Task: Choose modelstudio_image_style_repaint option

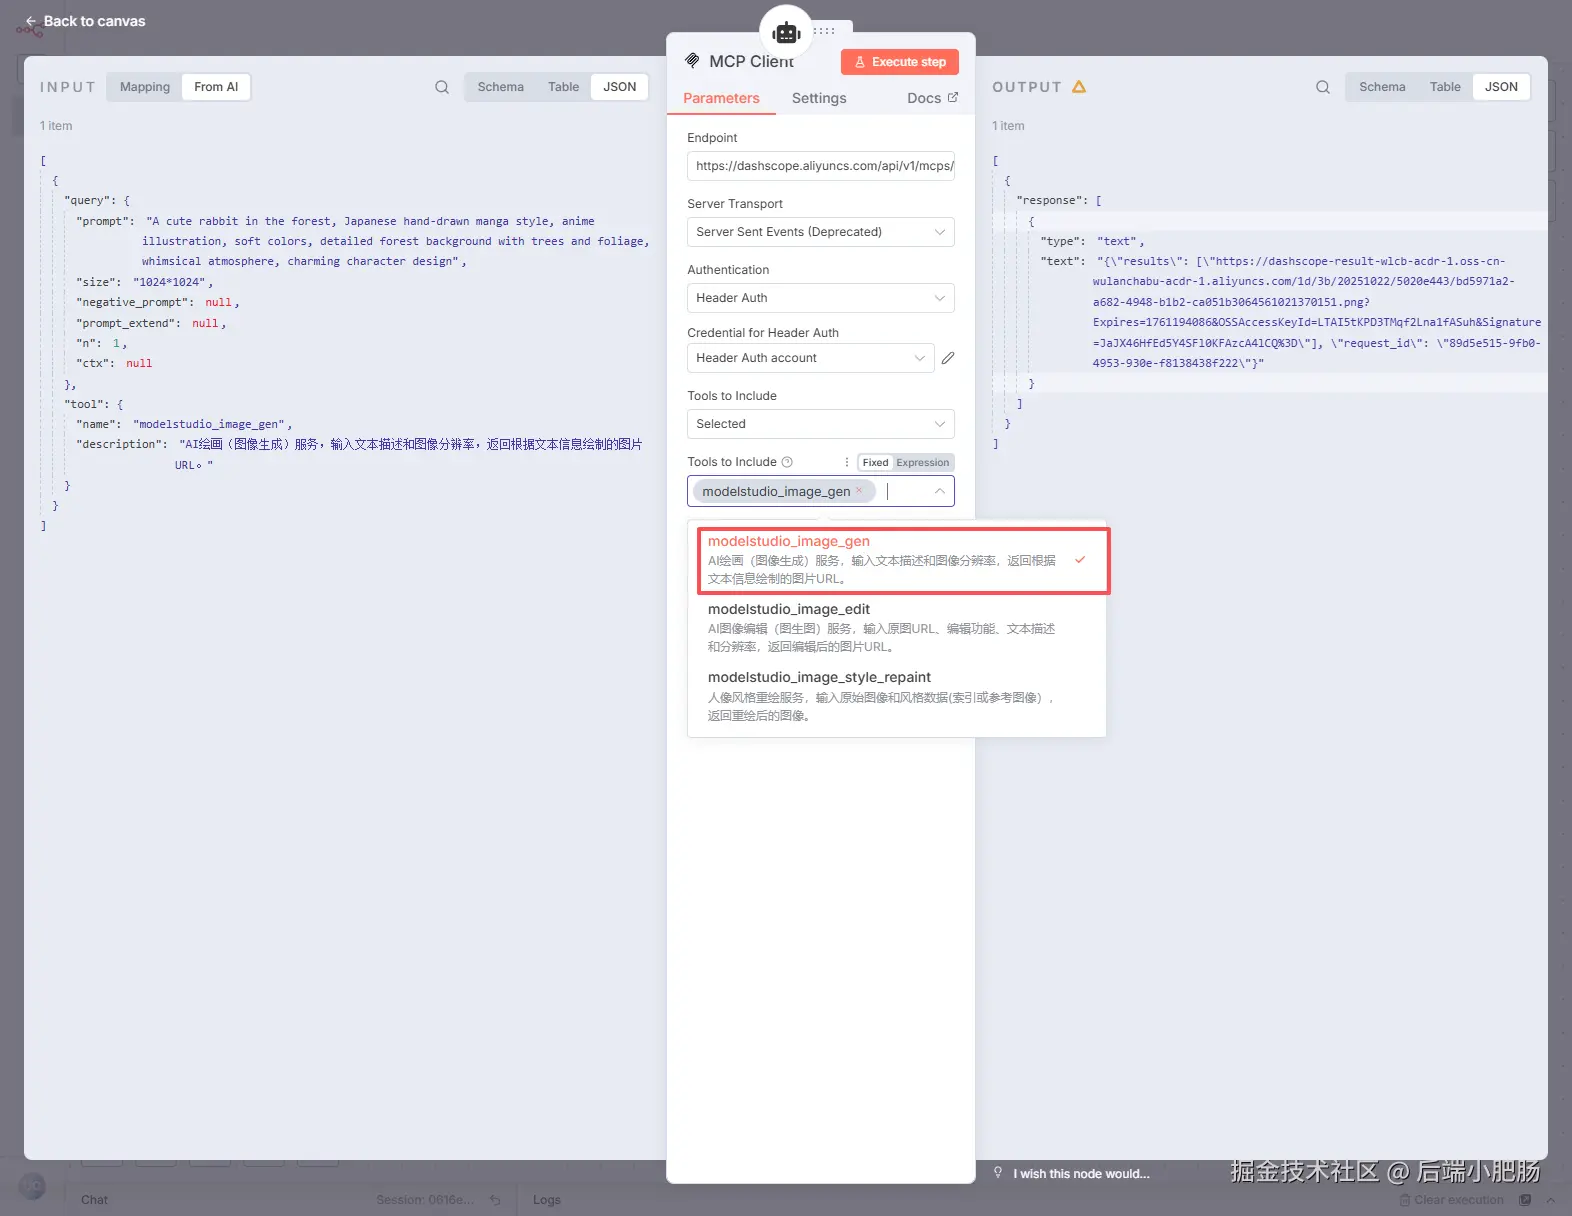Action: pos(896,696)
